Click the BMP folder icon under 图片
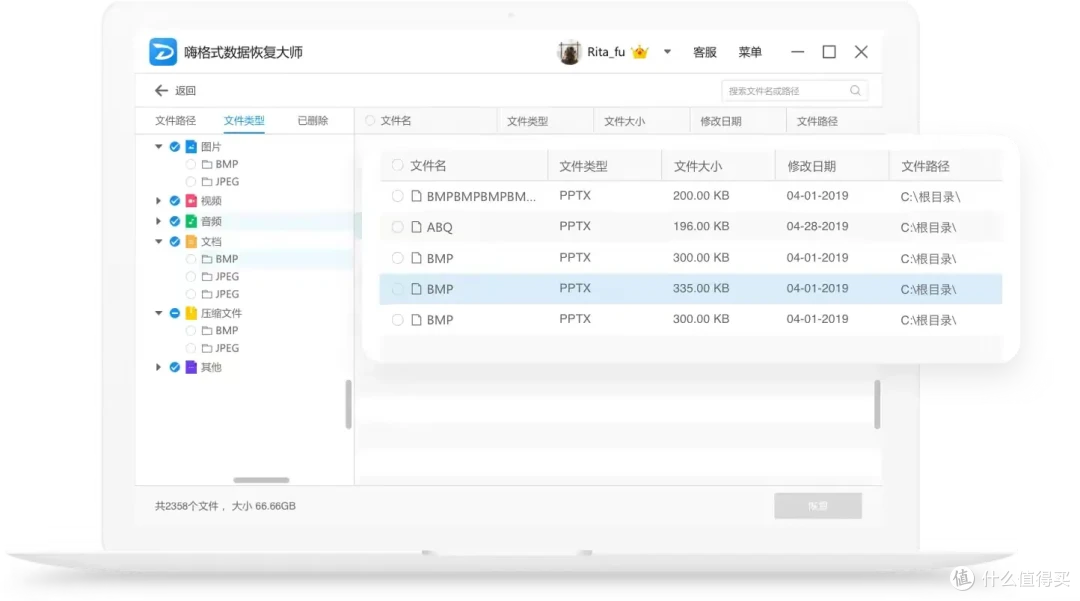 pyautogui.click(x=207, y=165)
